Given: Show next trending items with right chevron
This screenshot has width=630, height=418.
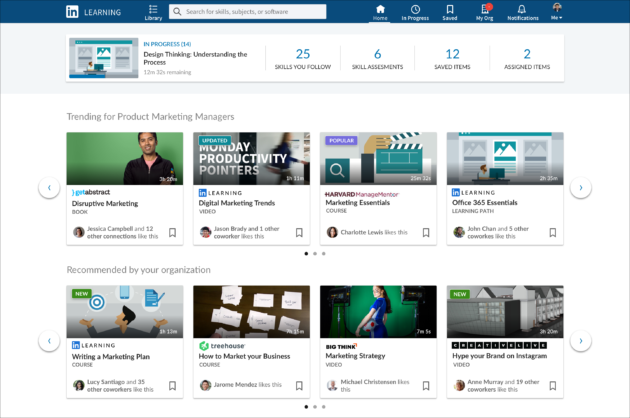Looking at the screenshot, I should [x=581, y=188].
